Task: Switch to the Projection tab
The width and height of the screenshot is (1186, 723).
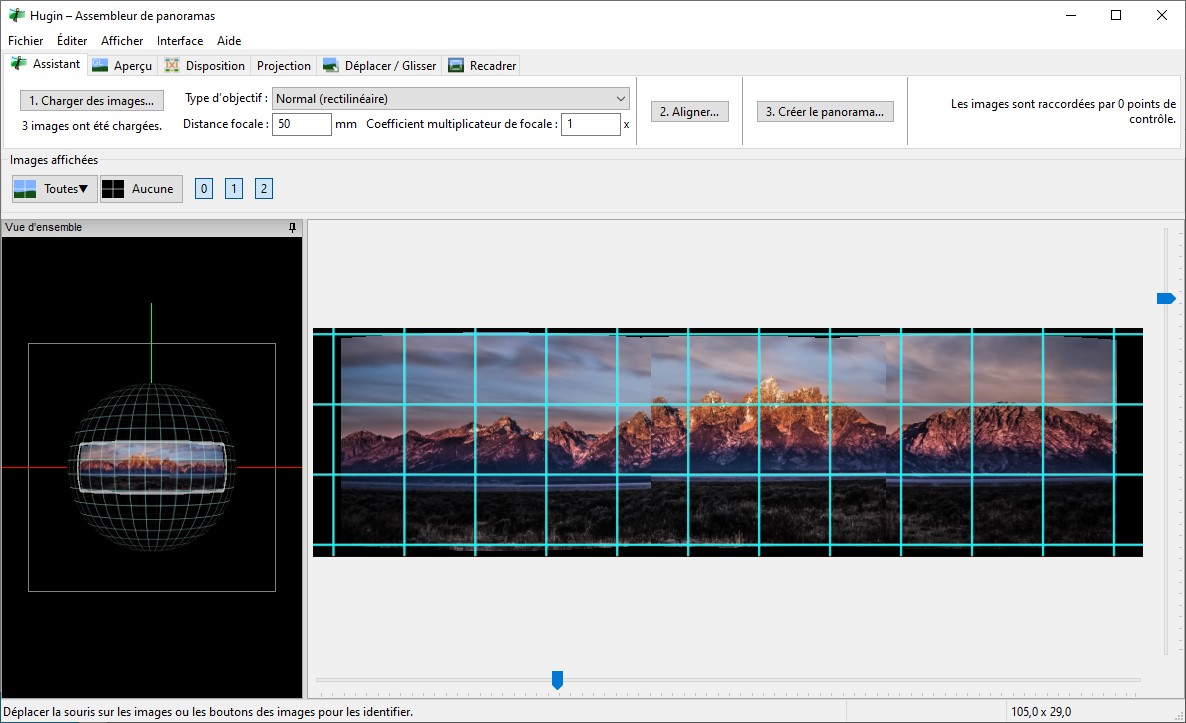Action: coord(283,66)
